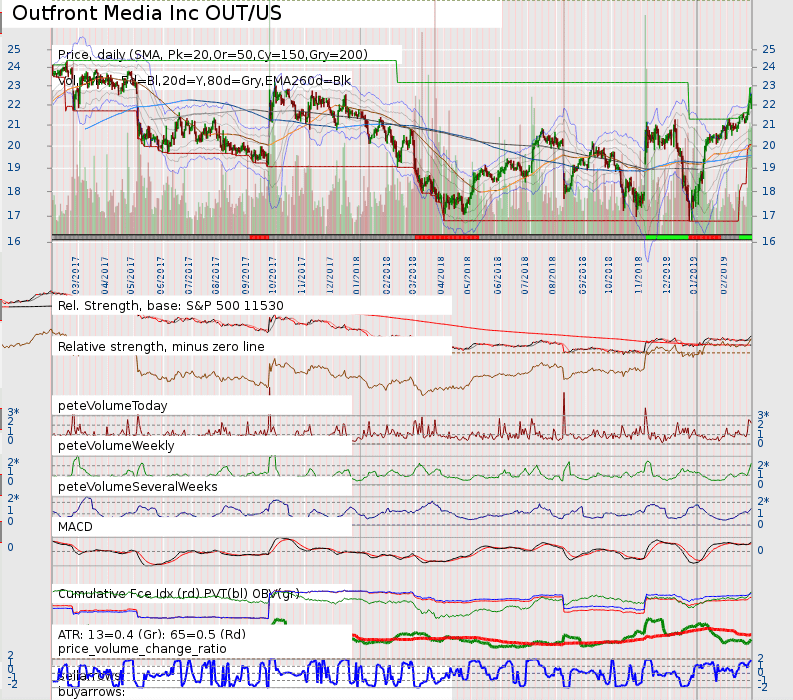The width and height of the screenshot is (793, 700).
Task: Click the 20 value on left price axis
Action: pos(14,145)
